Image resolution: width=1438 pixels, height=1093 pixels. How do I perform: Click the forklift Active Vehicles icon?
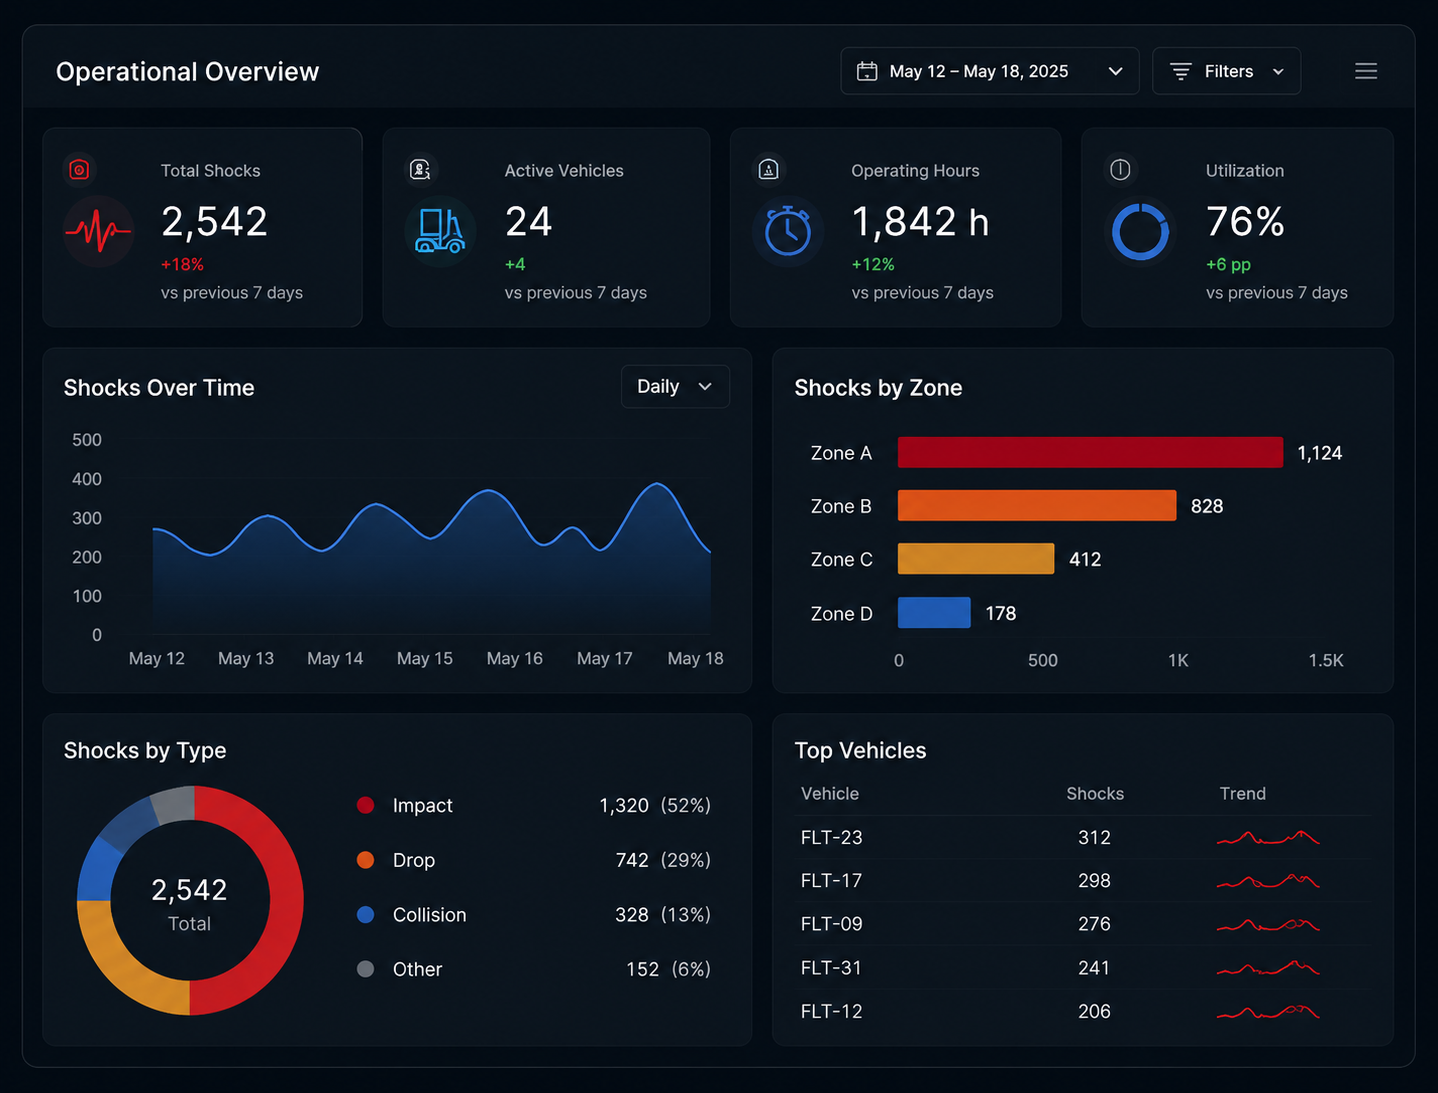(440, 231)
